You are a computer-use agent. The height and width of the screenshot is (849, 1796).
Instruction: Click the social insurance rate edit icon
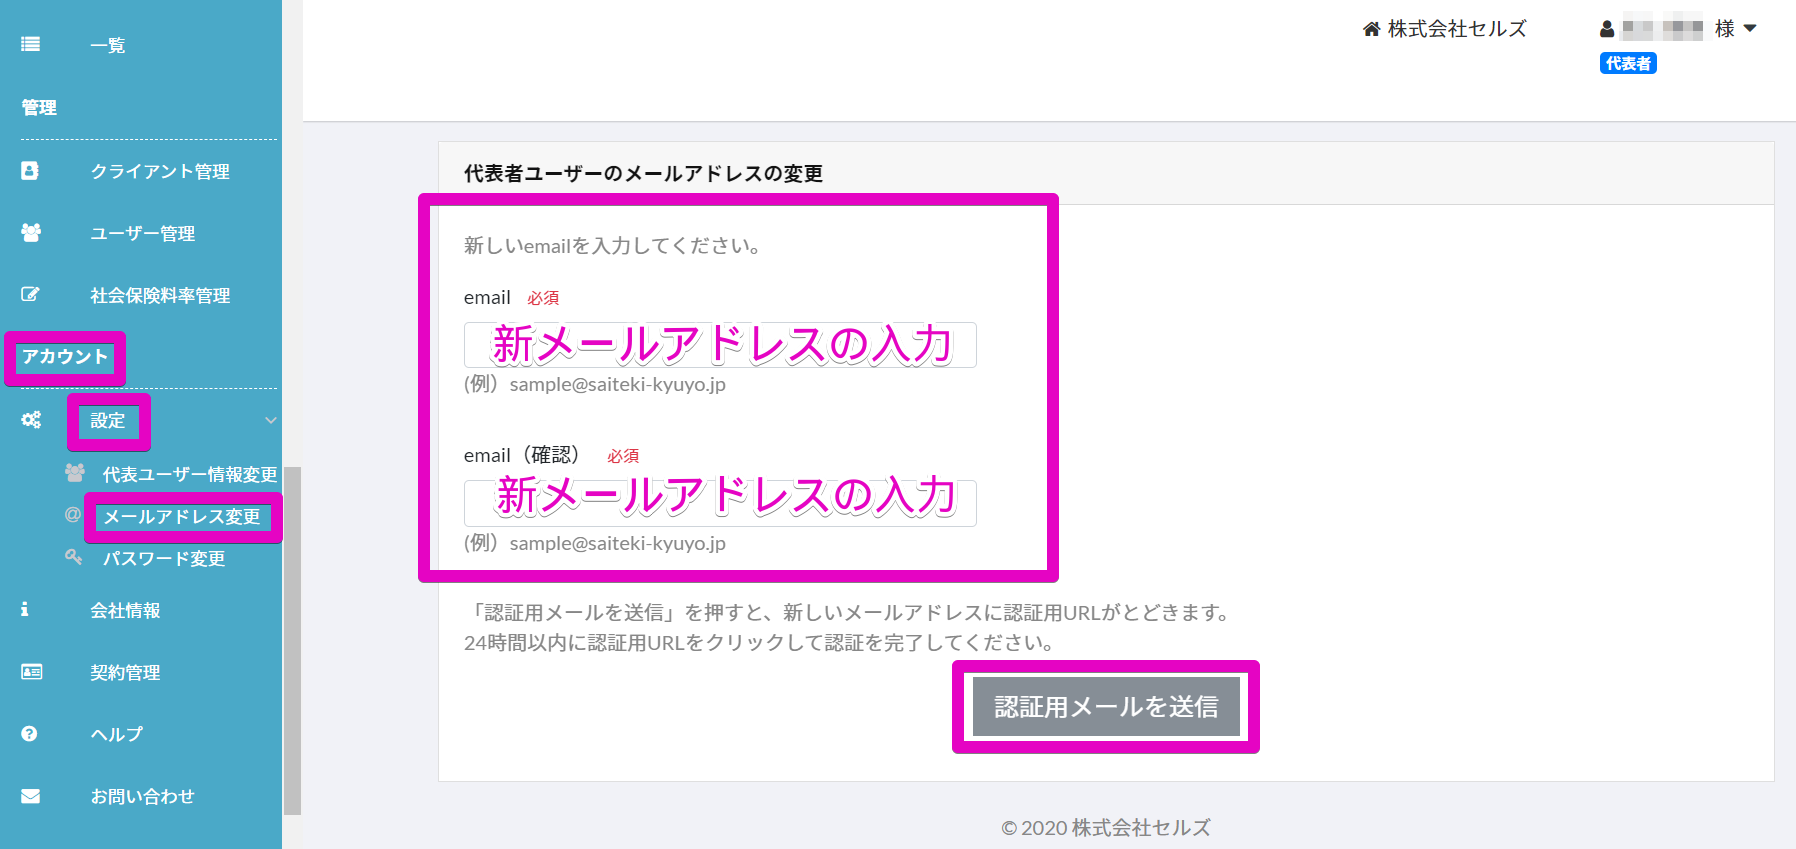click(x=30, y=295)
